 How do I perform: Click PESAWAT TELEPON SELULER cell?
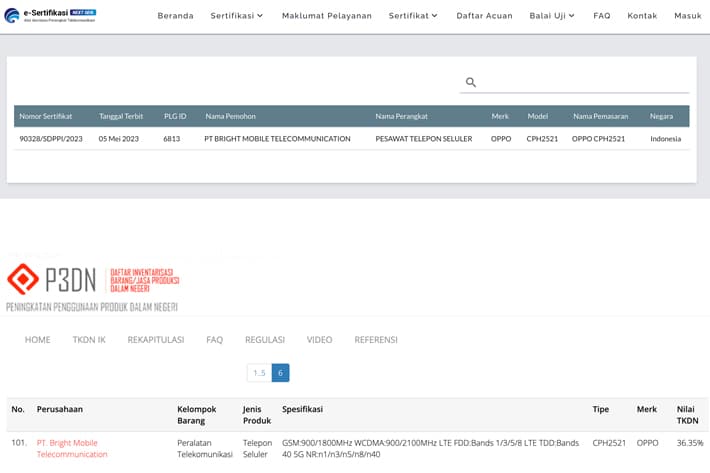click(x=424, y=139)
